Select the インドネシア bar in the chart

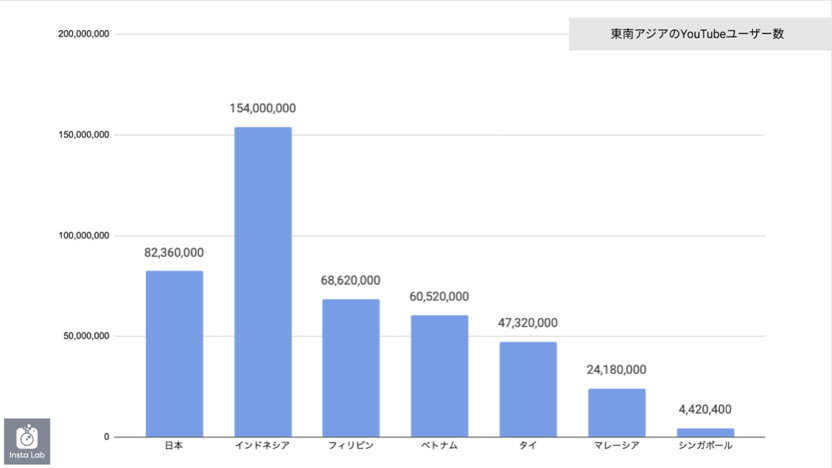(x=263, y=282)
